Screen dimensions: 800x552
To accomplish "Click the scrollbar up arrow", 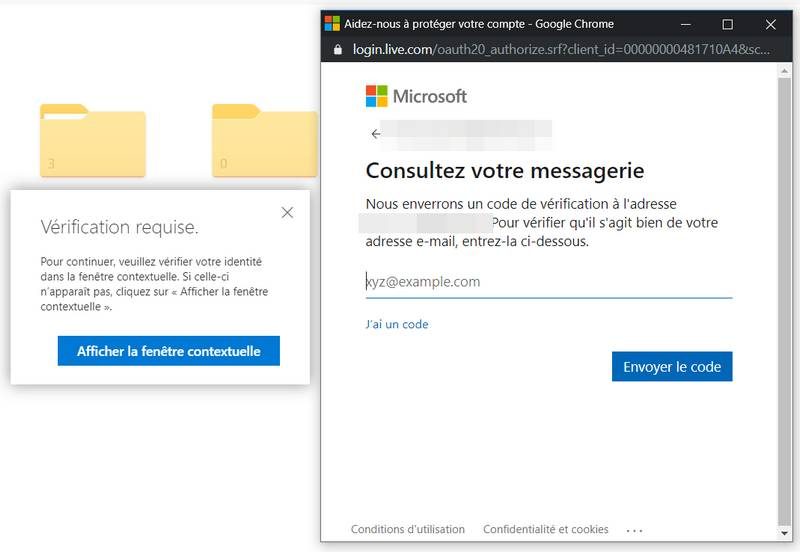I will tap(784, 71).
